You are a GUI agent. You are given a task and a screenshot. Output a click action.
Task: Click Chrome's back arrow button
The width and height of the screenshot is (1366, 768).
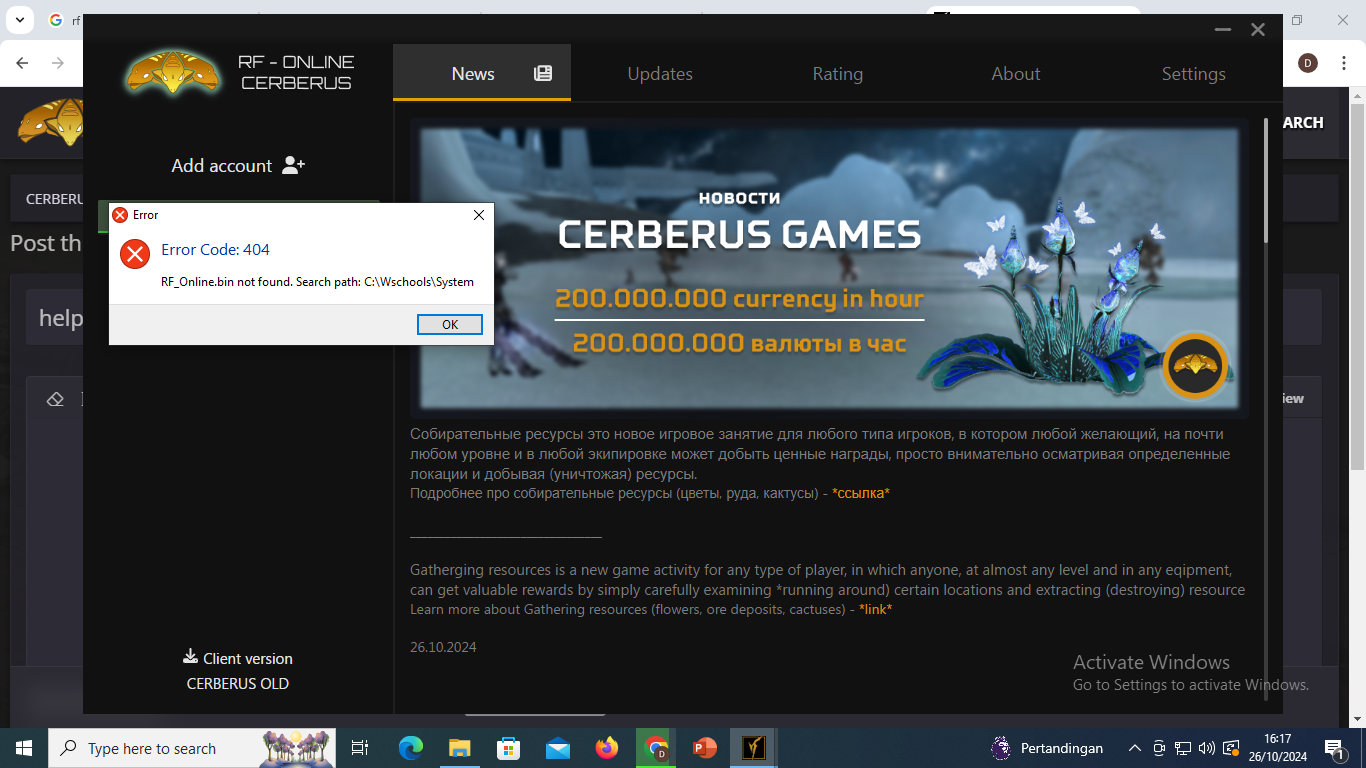coord(22,63)
